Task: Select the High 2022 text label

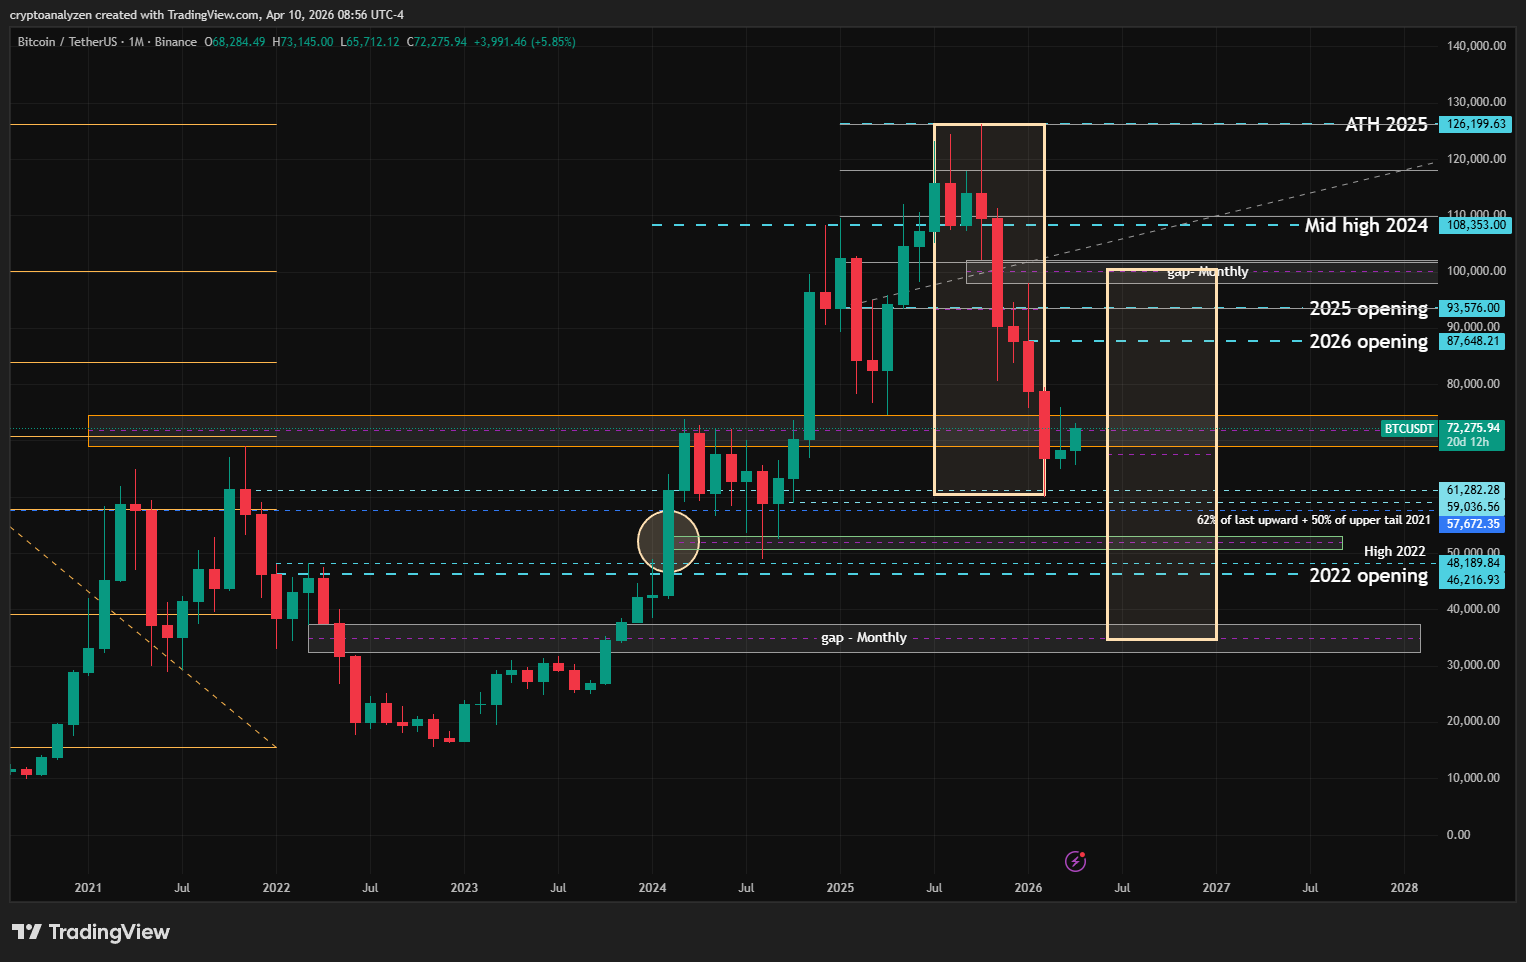Action: pyautogui.click(x=1394, y=552)
